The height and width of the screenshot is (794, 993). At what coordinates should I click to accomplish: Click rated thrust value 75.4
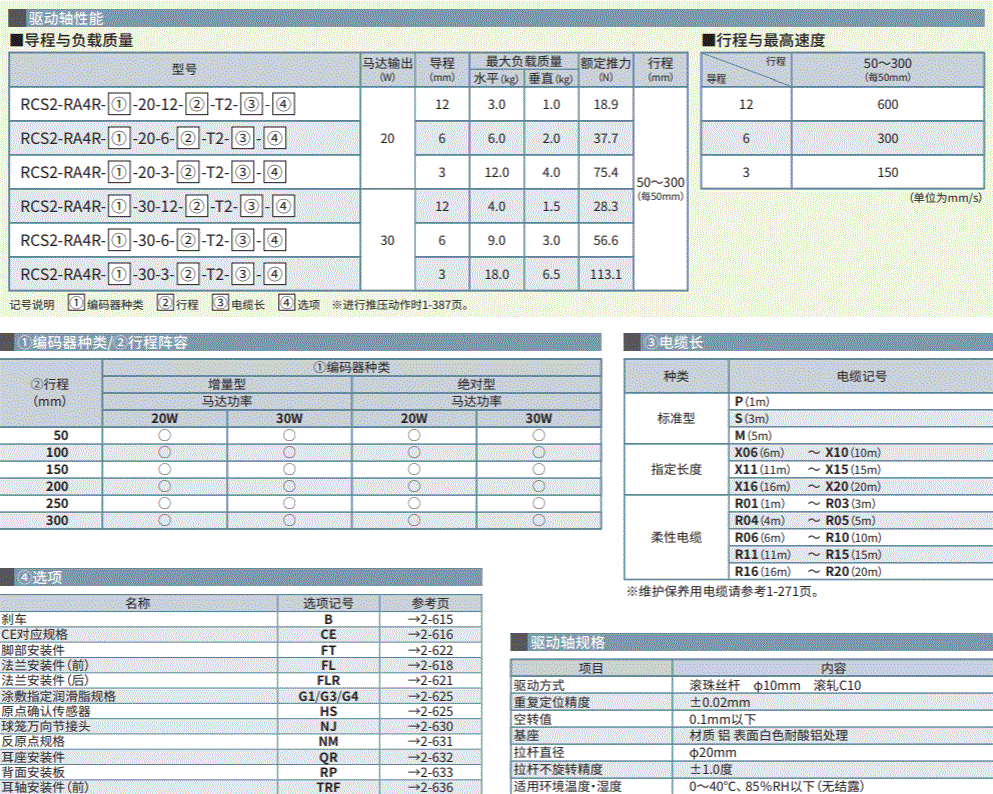[x=605, y=172]
